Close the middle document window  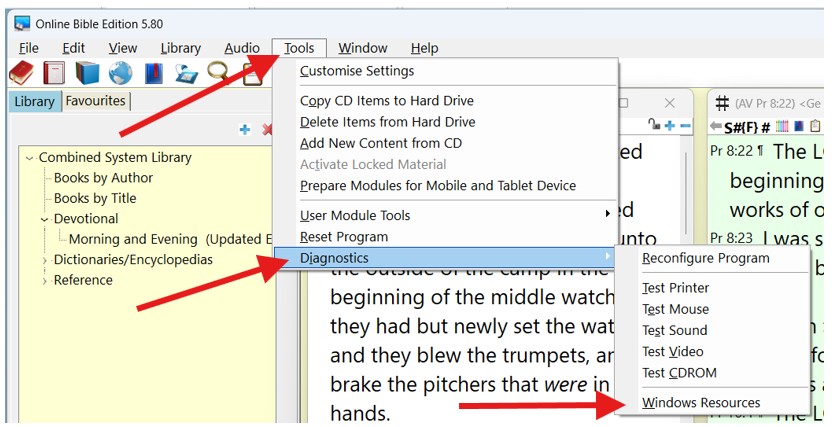[670, 103]
